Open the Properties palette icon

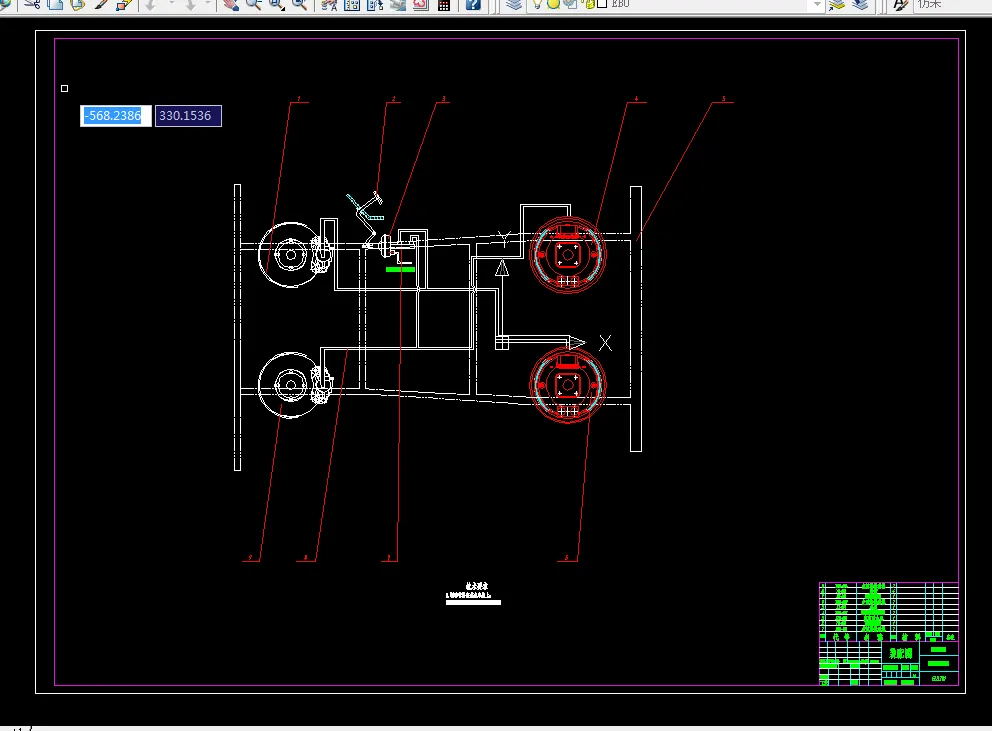point(329,4)
